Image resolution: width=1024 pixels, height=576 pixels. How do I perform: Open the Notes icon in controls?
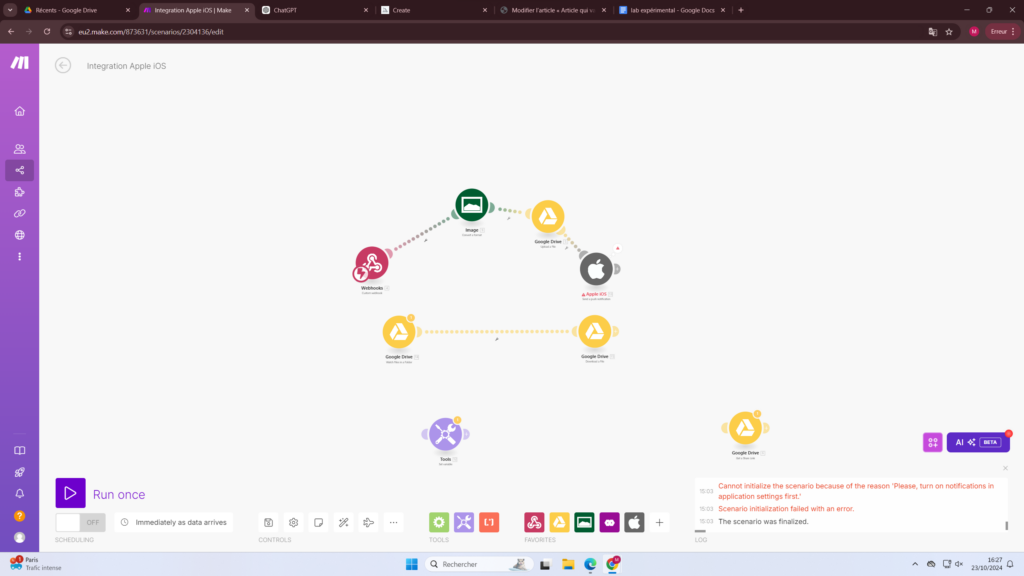[x=318, y=522]
